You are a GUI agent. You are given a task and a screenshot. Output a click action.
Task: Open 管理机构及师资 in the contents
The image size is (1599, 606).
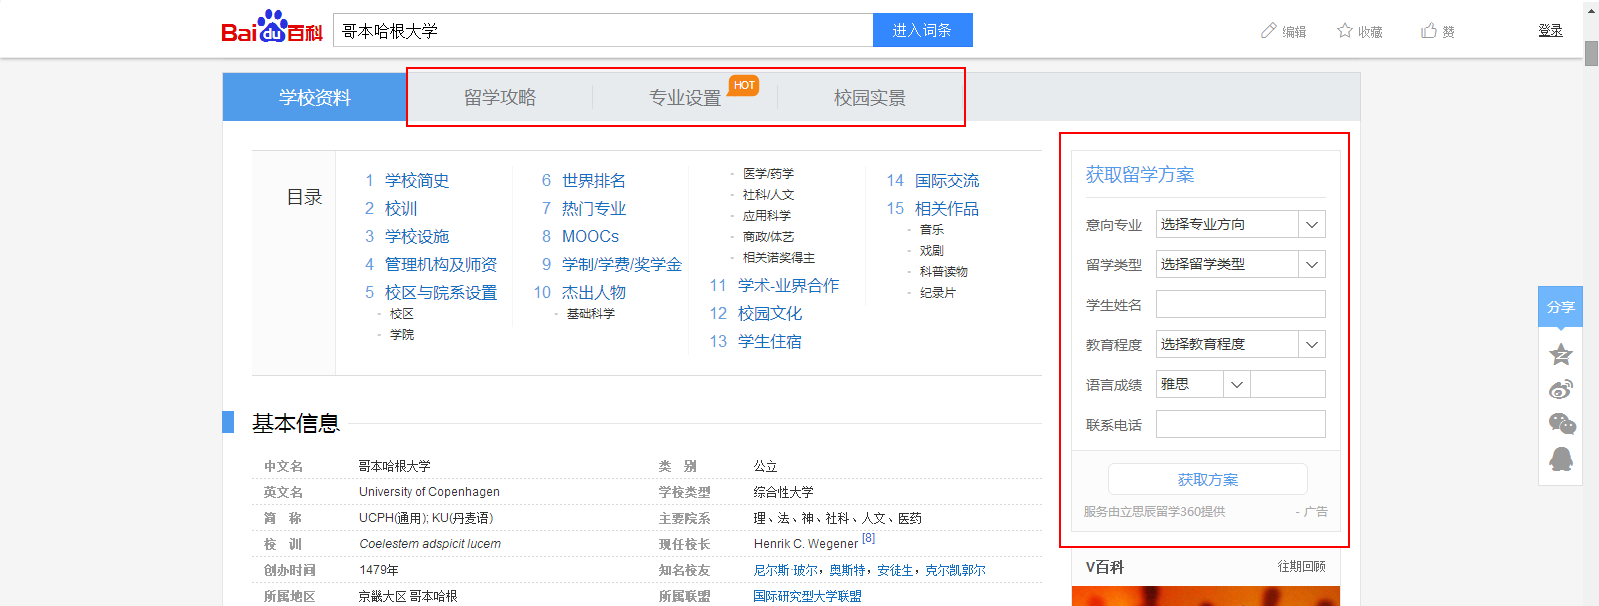(441, 264)
